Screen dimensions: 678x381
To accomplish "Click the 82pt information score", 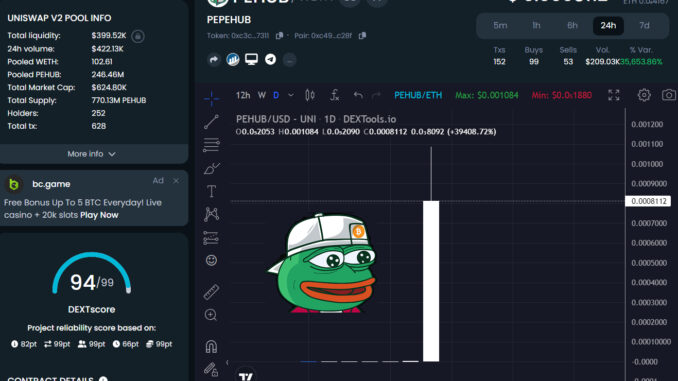I will click(x=24, y=344).
